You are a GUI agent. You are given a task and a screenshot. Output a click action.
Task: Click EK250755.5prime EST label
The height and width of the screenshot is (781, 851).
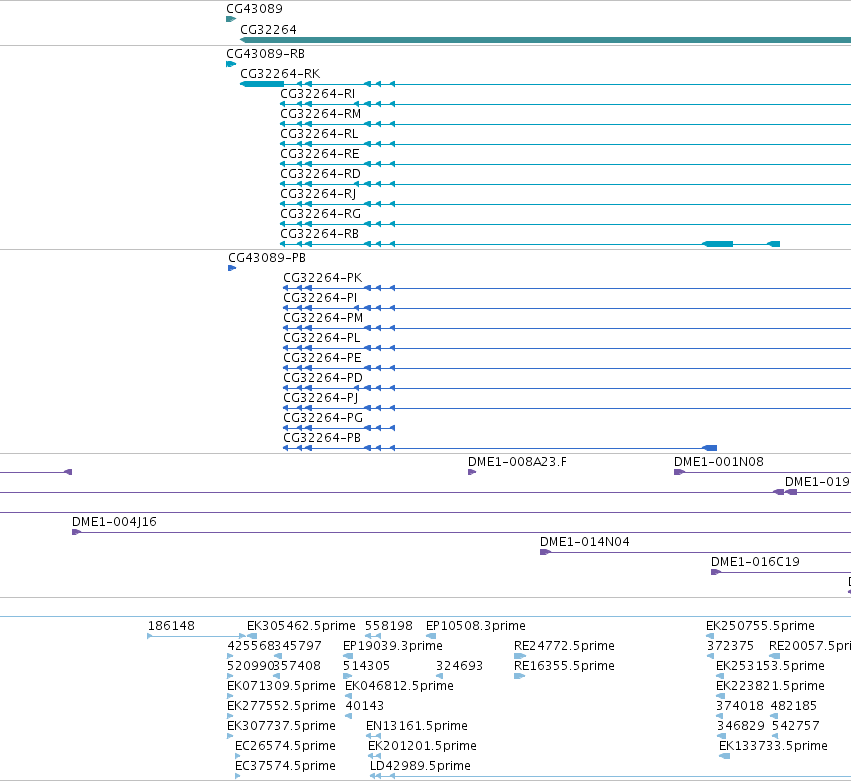(x=760, y=626)
